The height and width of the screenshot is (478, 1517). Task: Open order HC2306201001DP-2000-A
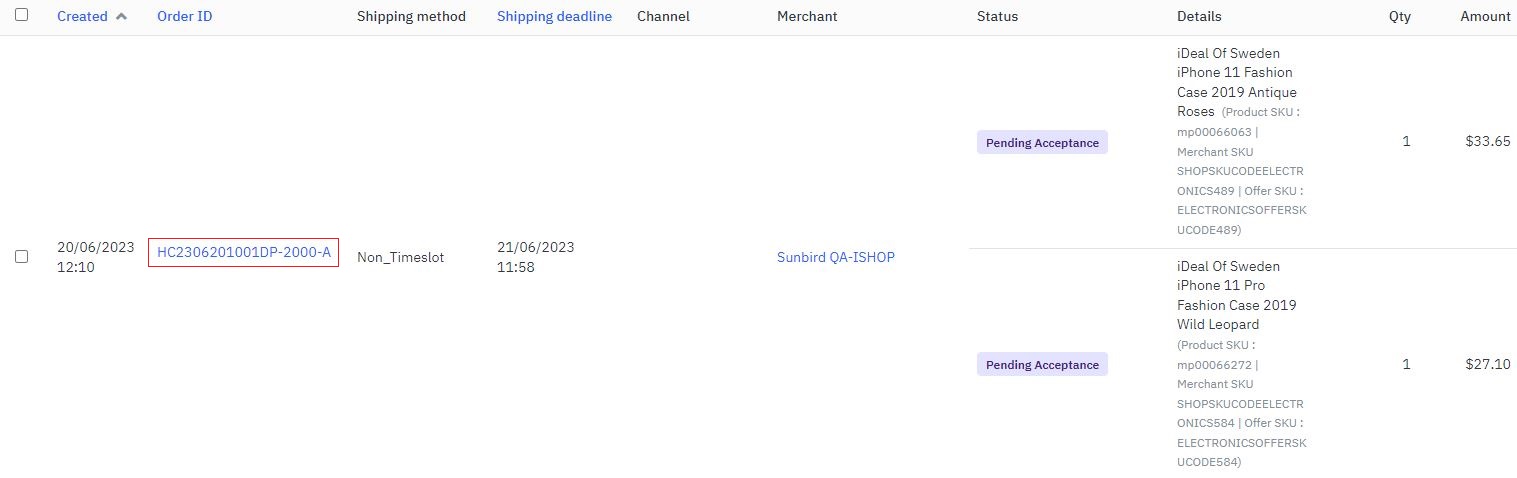tap(243, 253)
